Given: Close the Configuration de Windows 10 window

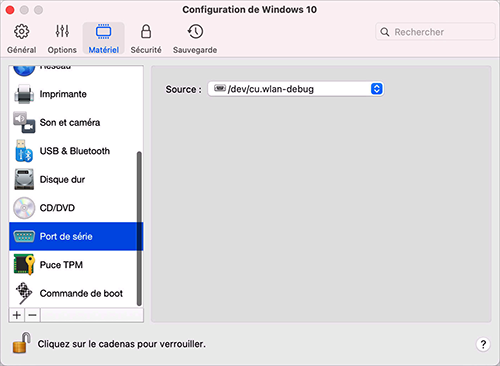Looking at the screenshot, I should click(10, 10).
